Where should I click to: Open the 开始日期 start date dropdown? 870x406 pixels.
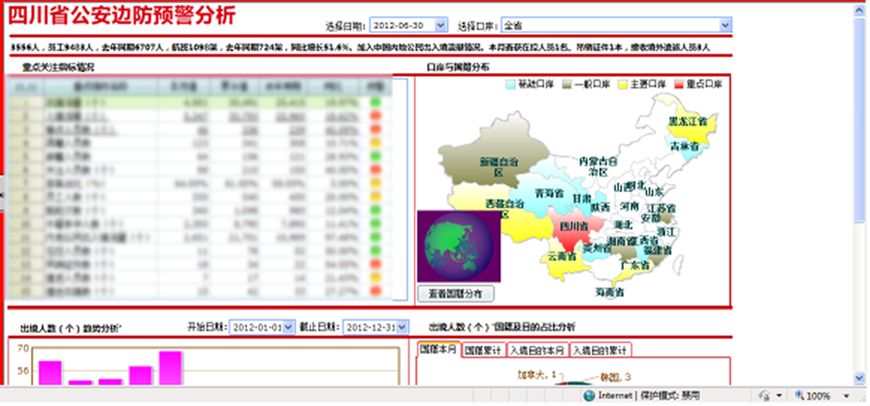(x=289, y=327)
